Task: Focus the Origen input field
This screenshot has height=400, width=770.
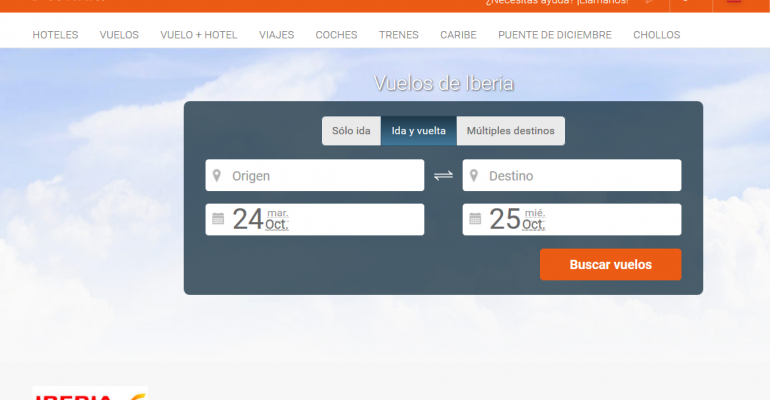Action: coord(315,175)
